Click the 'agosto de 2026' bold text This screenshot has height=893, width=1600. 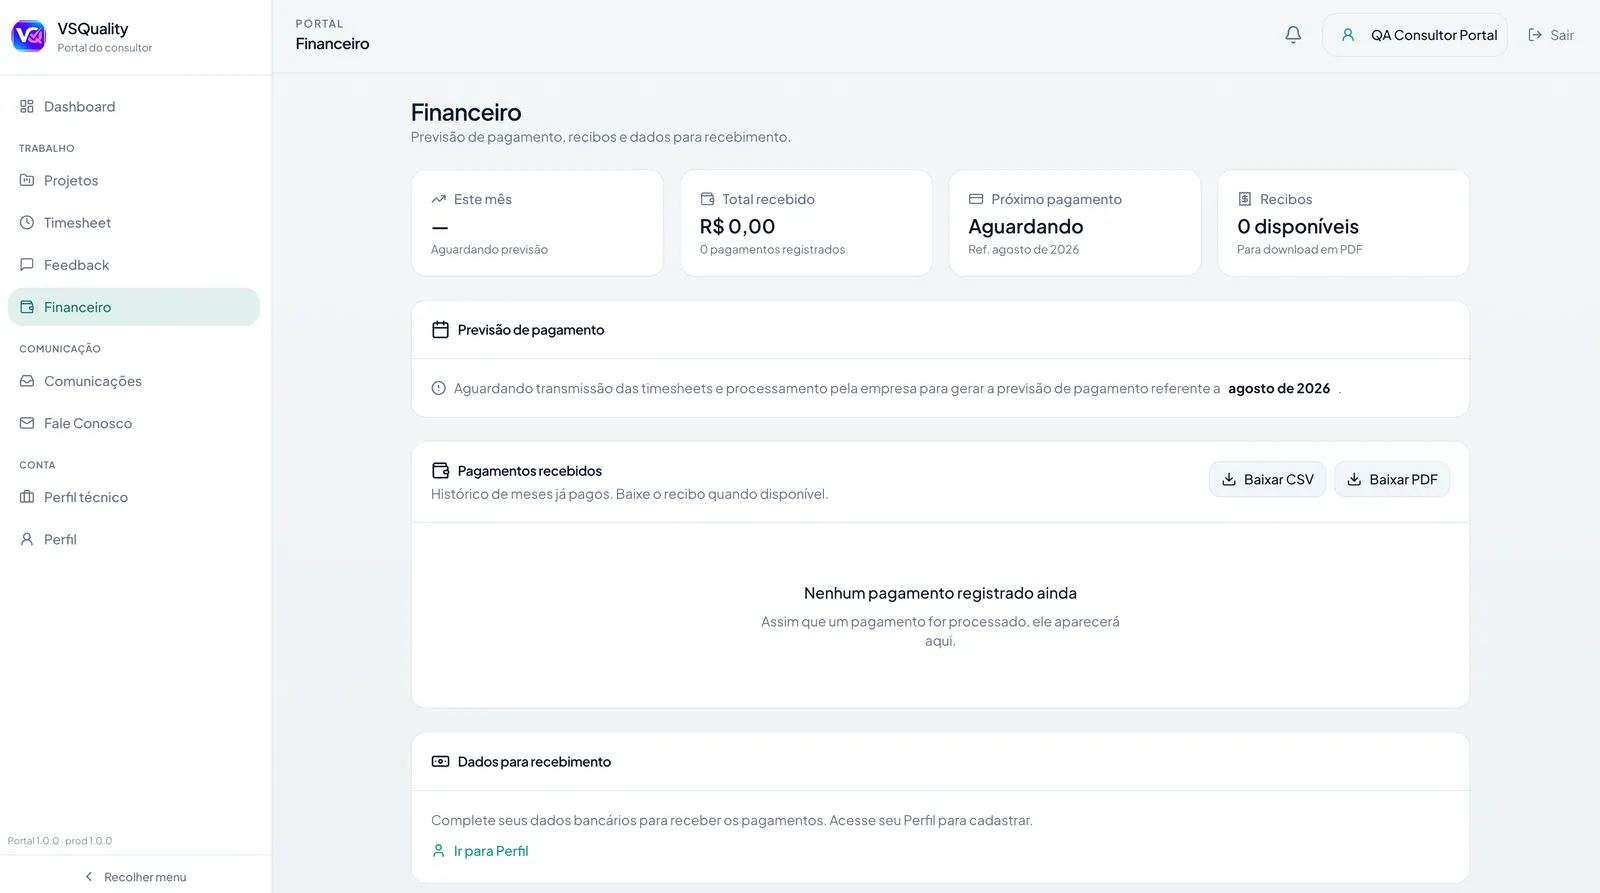click(1279, 388)
